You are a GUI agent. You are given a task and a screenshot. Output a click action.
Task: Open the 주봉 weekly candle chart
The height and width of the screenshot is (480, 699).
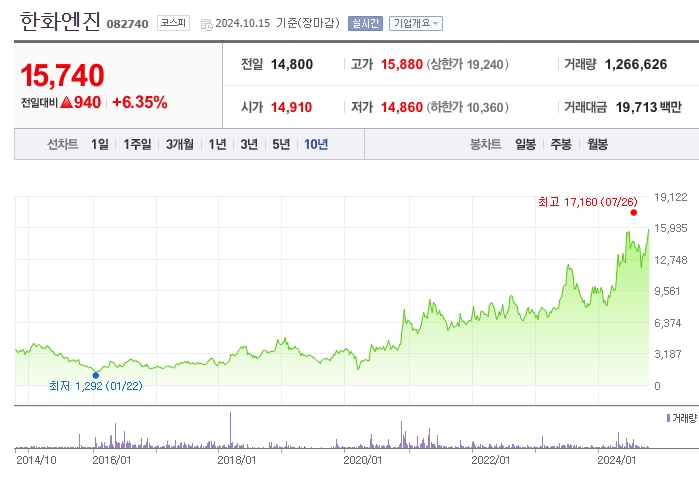point(561,144)
